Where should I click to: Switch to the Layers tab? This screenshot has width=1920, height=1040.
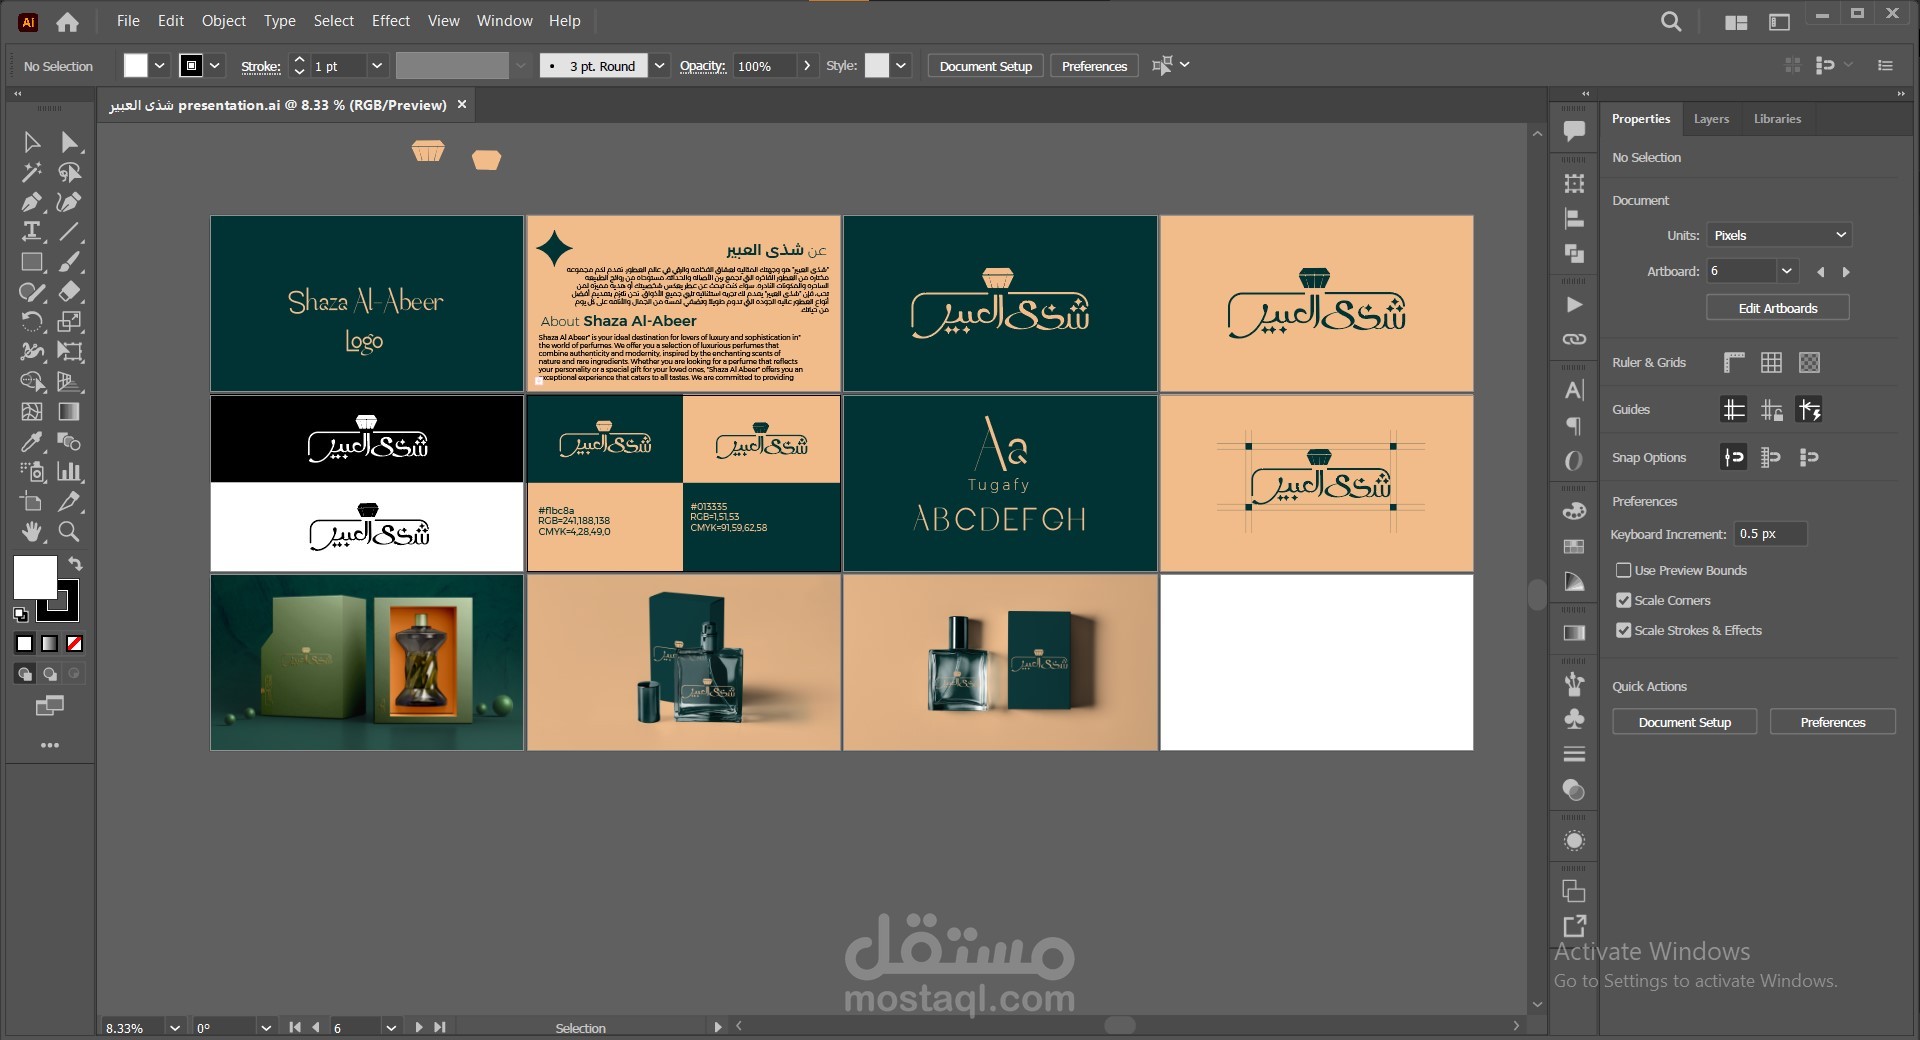tap(1711, 119)
